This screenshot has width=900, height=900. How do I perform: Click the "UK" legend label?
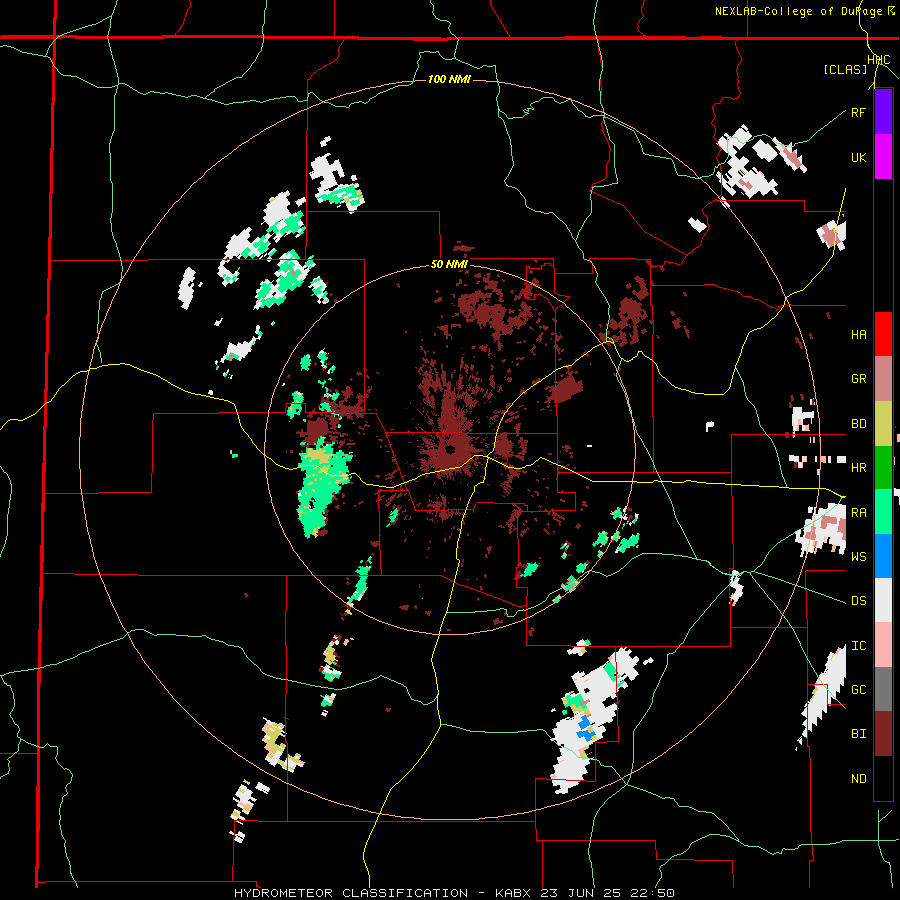coord(858,157)
